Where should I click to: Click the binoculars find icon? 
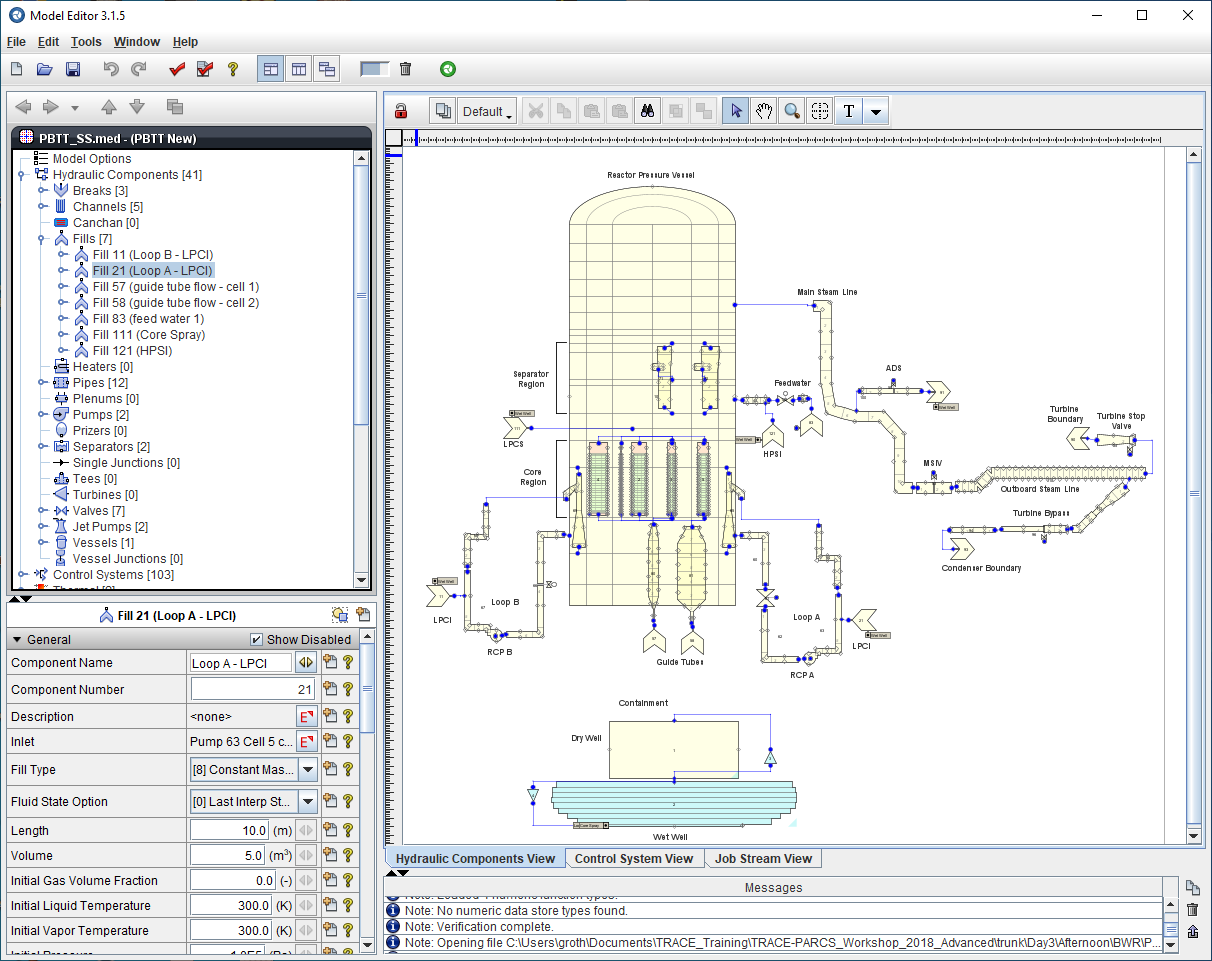coord(647,111)
